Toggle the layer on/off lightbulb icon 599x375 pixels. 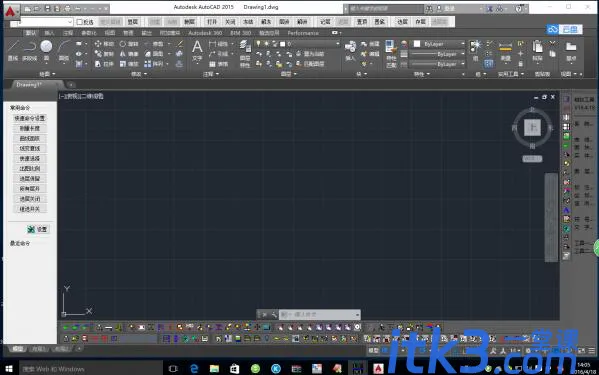pyautogui.click(x=258, y=44)
